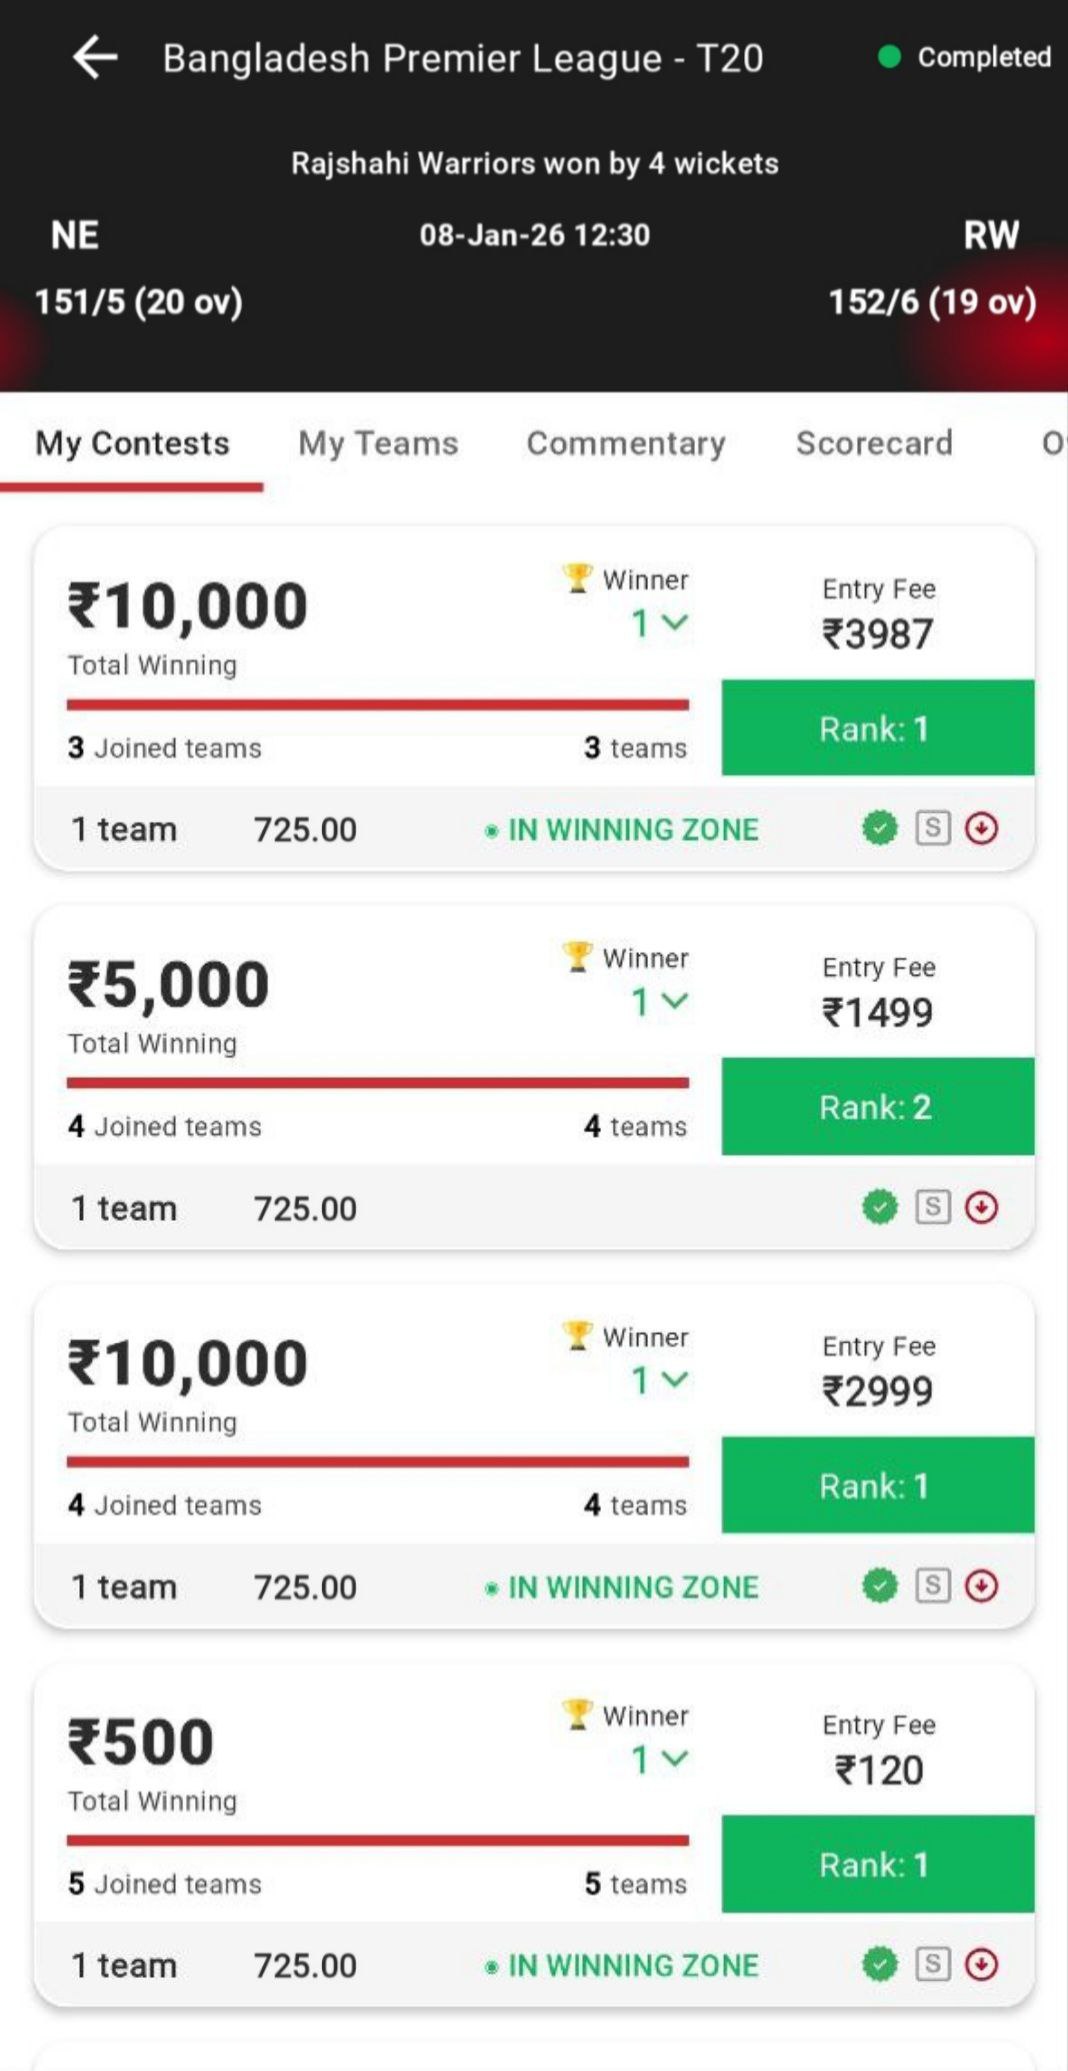Tap the green verified badge in ₹3987 contest
1068x2071 pixels.
879,828
